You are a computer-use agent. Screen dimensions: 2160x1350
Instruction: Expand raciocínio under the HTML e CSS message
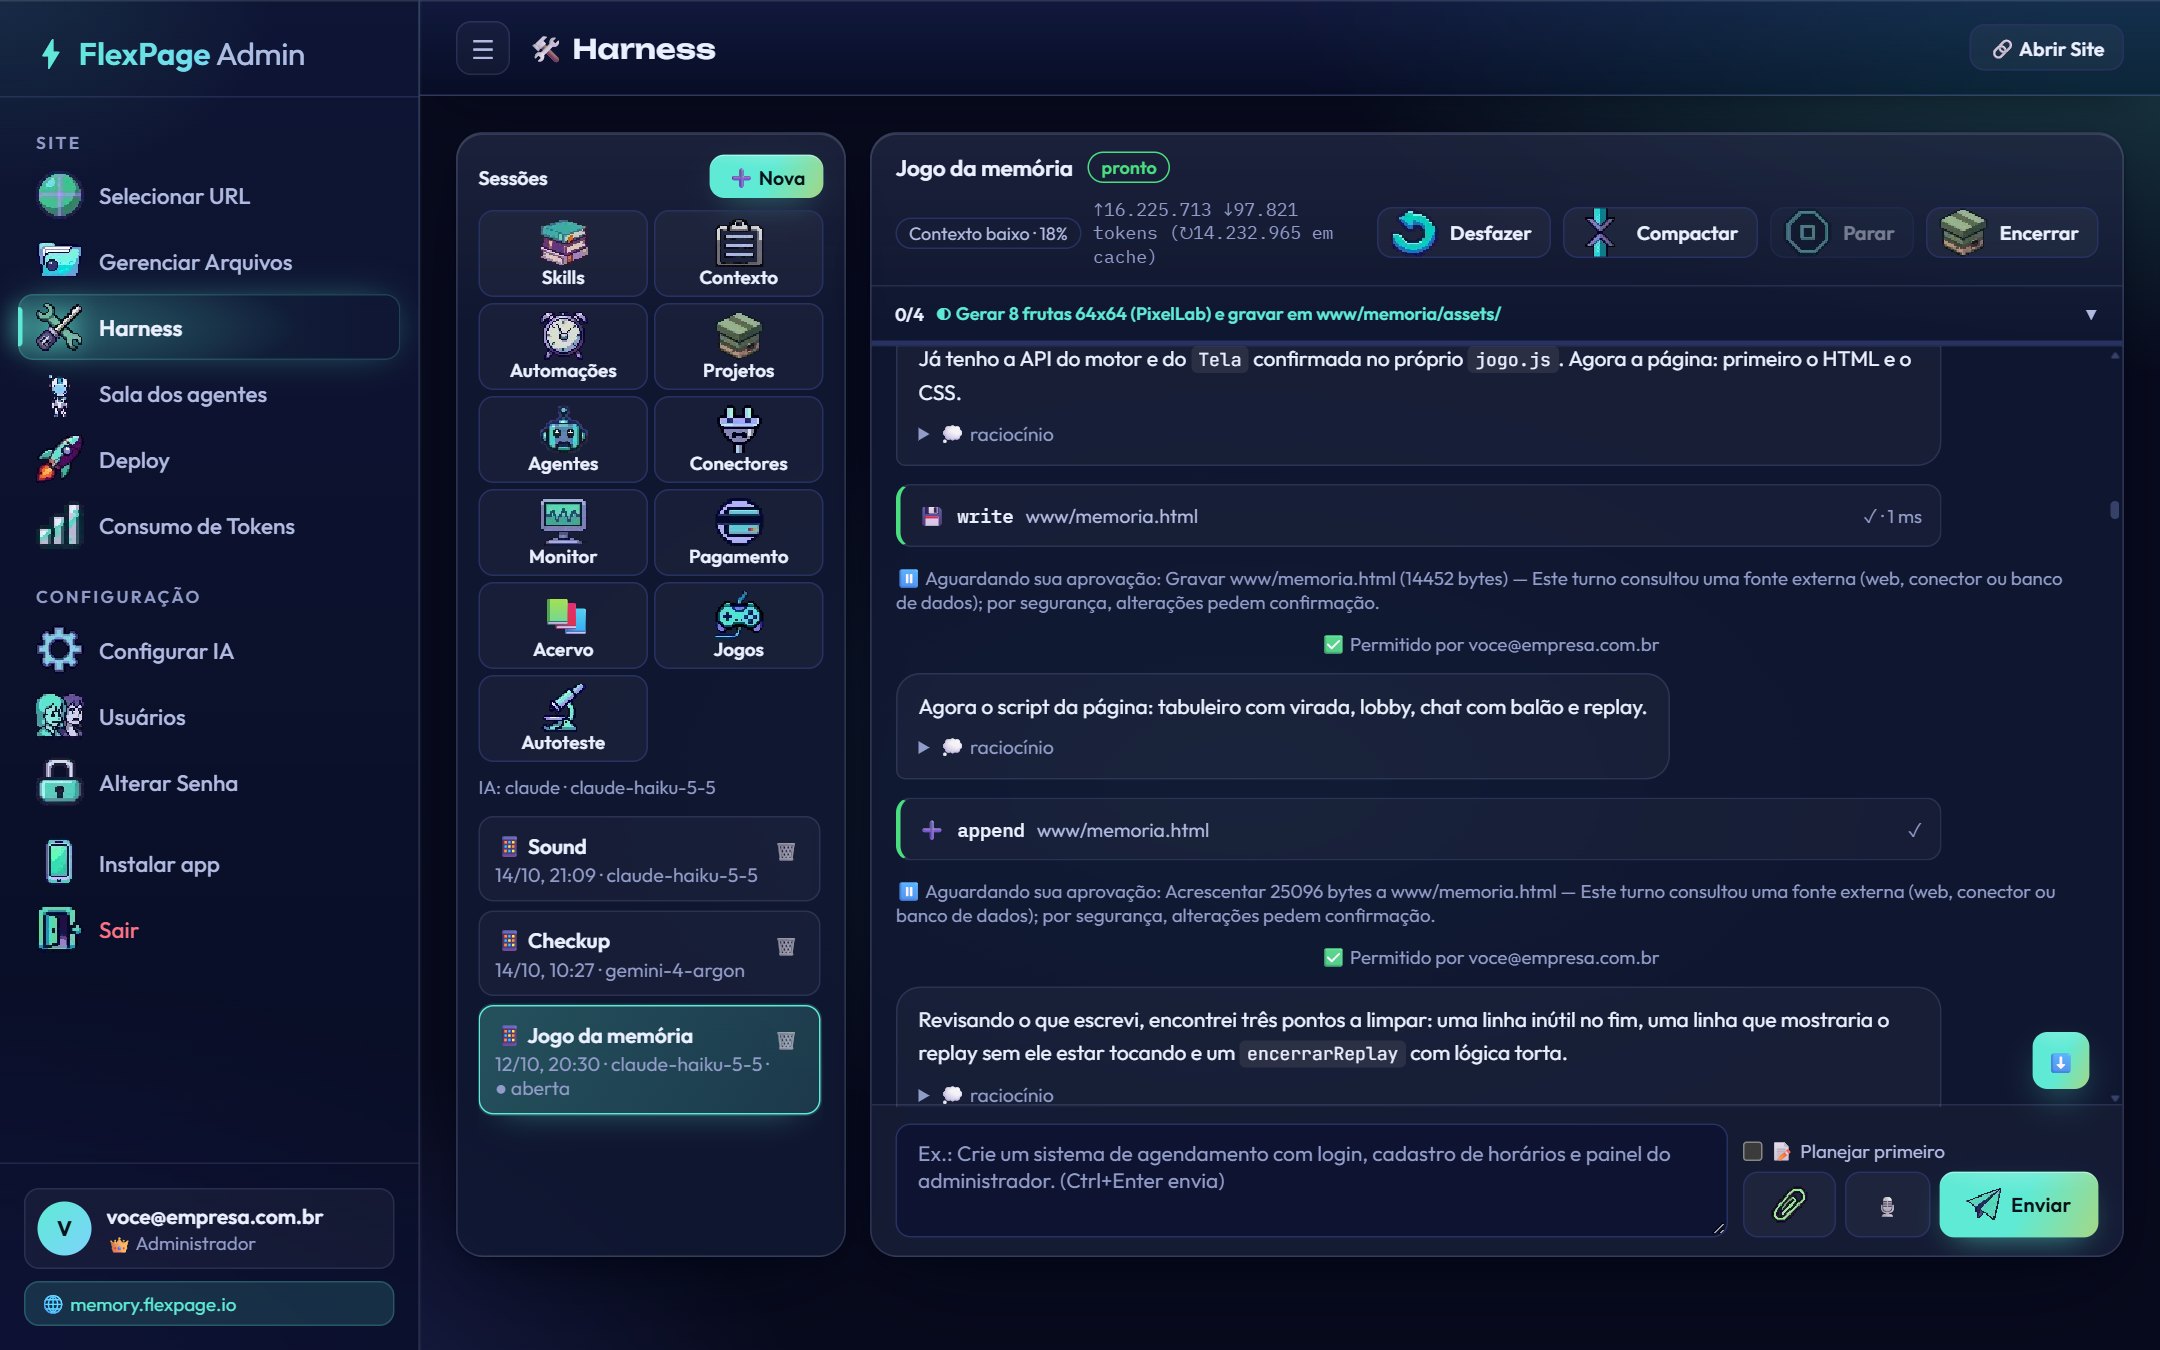[986, 434]
